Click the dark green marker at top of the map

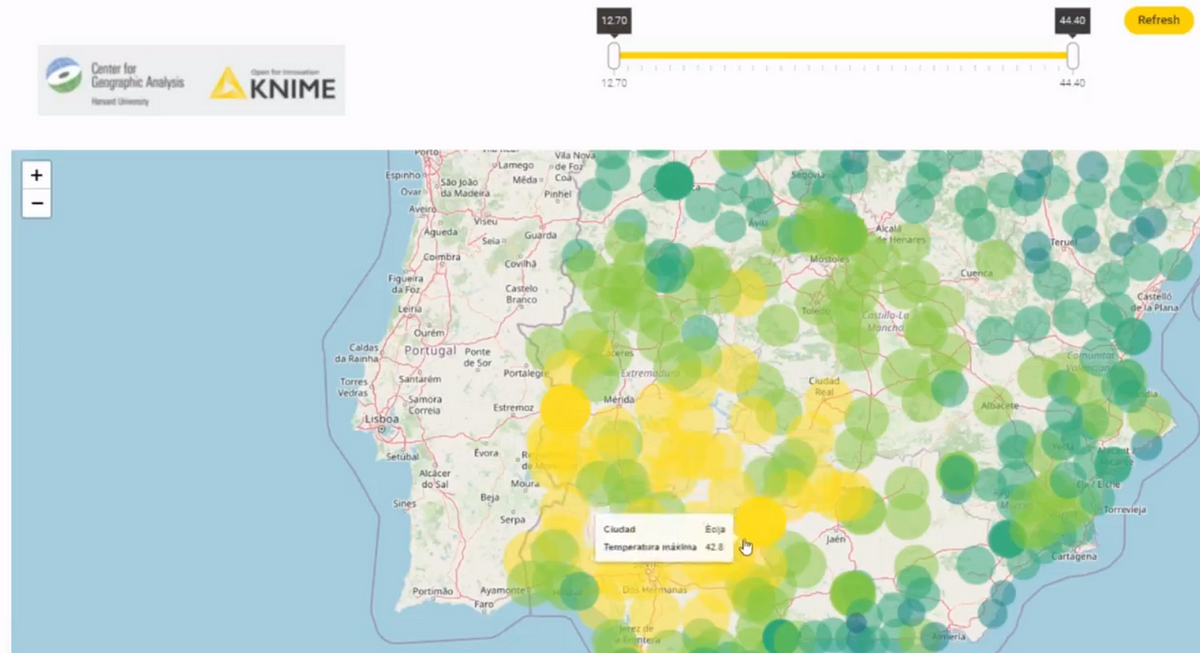(x=674, y=181)
